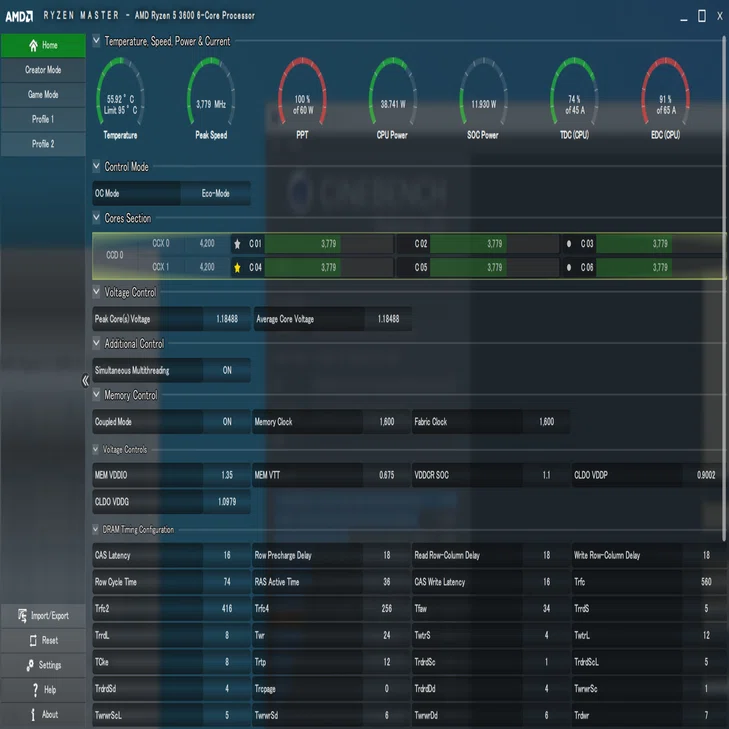Image resolution: width=729 pixels, height=729 pixels.
Task: Collapse the Cores Section expander
Action: point(96,218)
